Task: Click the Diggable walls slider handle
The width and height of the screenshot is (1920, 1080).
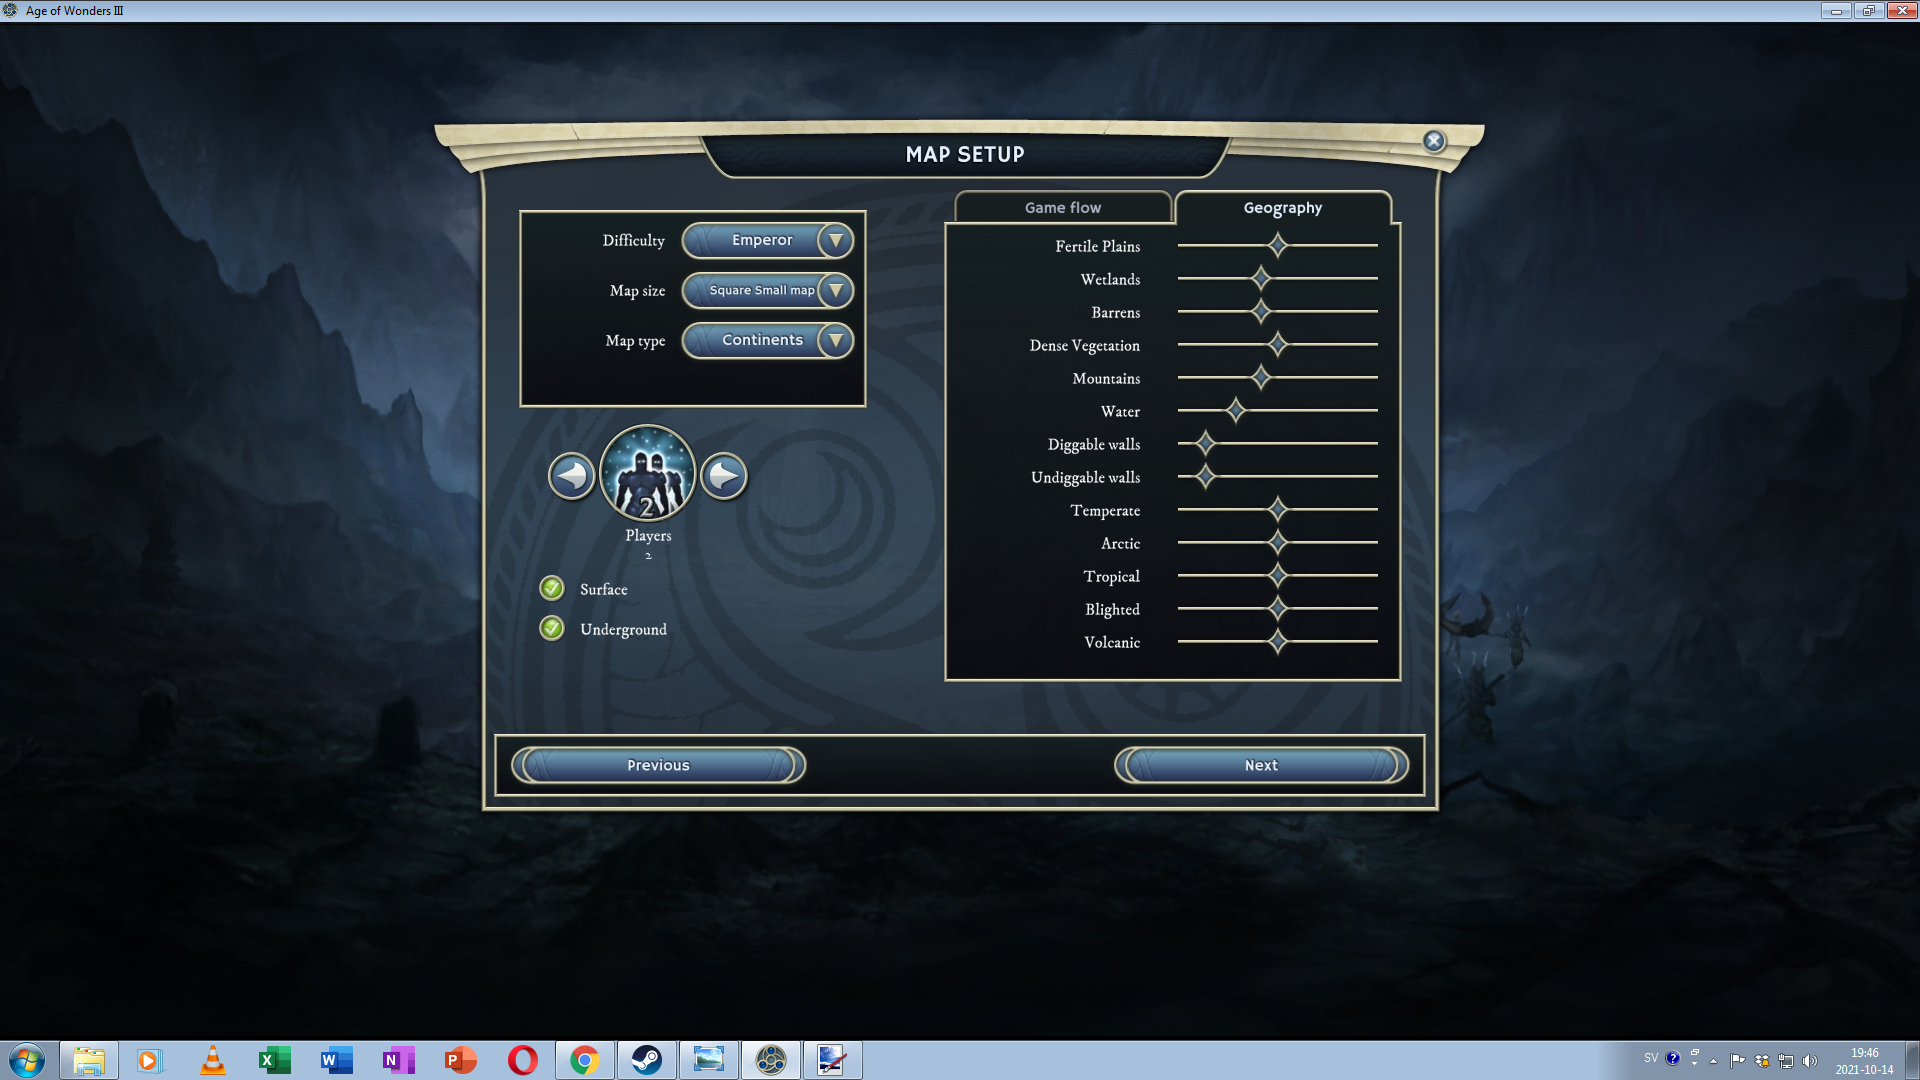Action: tap(1205, 443)
